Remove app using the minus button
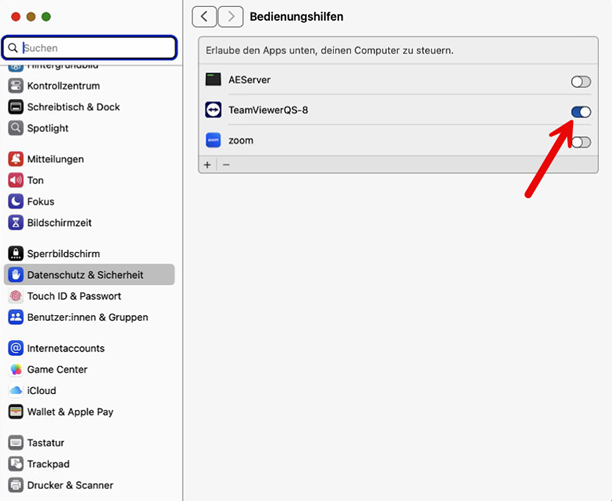The image size is (612, 501). tap(226, 164)
